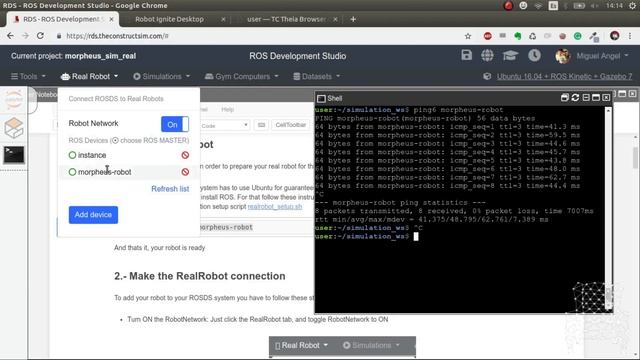Click the save project floppy icon
This screenshot has width=640, height=360.
(x=467, y=55)
